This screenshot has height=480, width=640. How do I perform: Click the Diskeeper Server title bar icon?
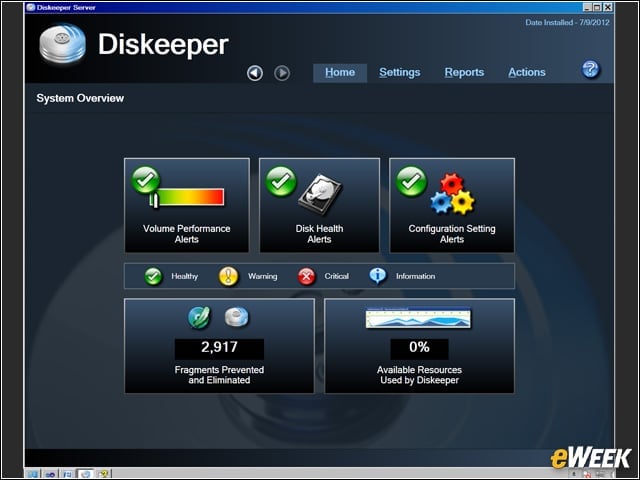31,7
